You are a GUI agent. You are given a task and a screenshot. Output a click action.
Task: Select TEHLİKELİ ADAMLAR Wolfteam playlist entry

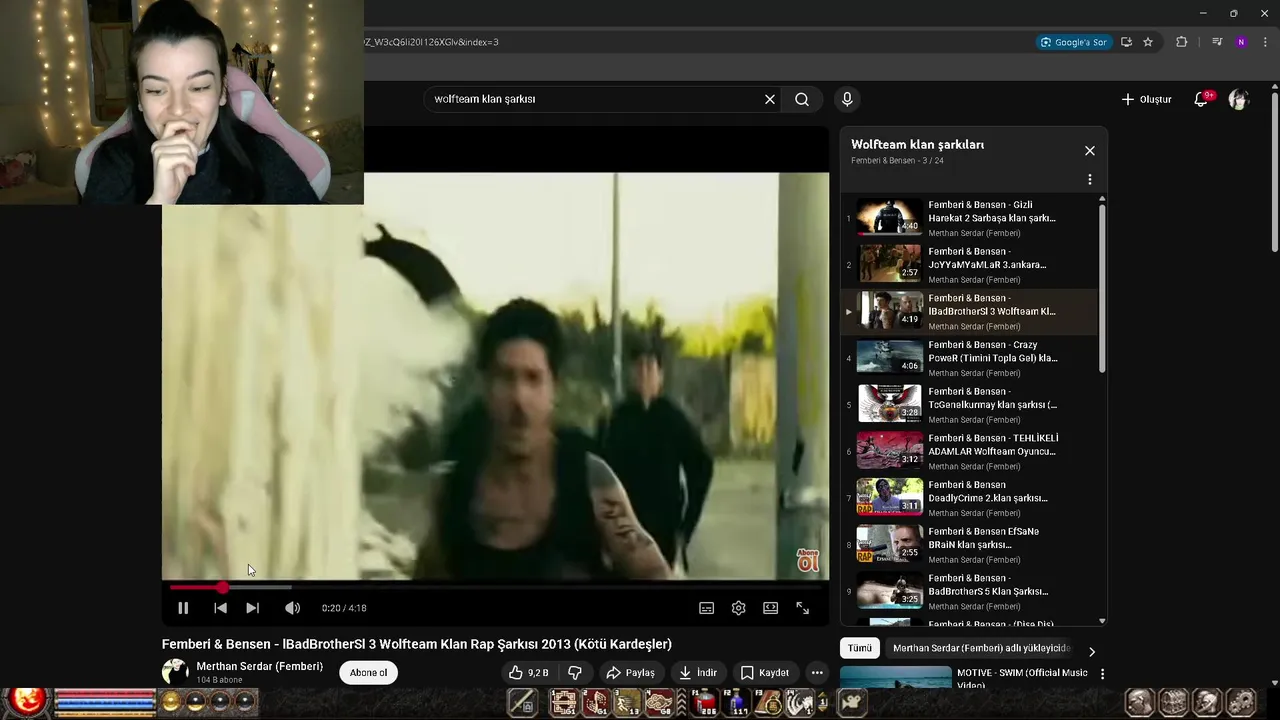[970, 451]
